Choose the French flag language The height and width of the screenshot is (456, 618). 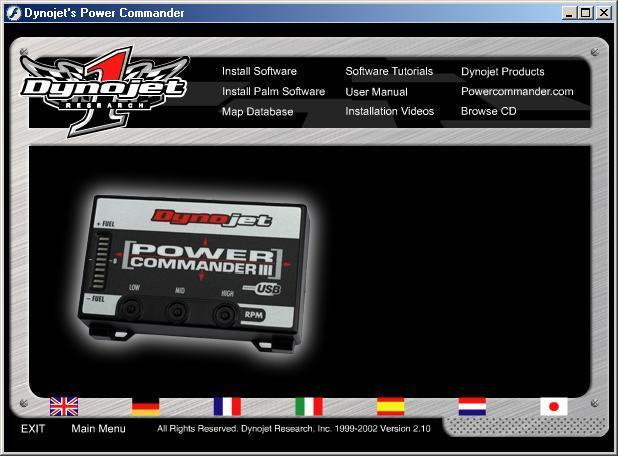point(227,406)
